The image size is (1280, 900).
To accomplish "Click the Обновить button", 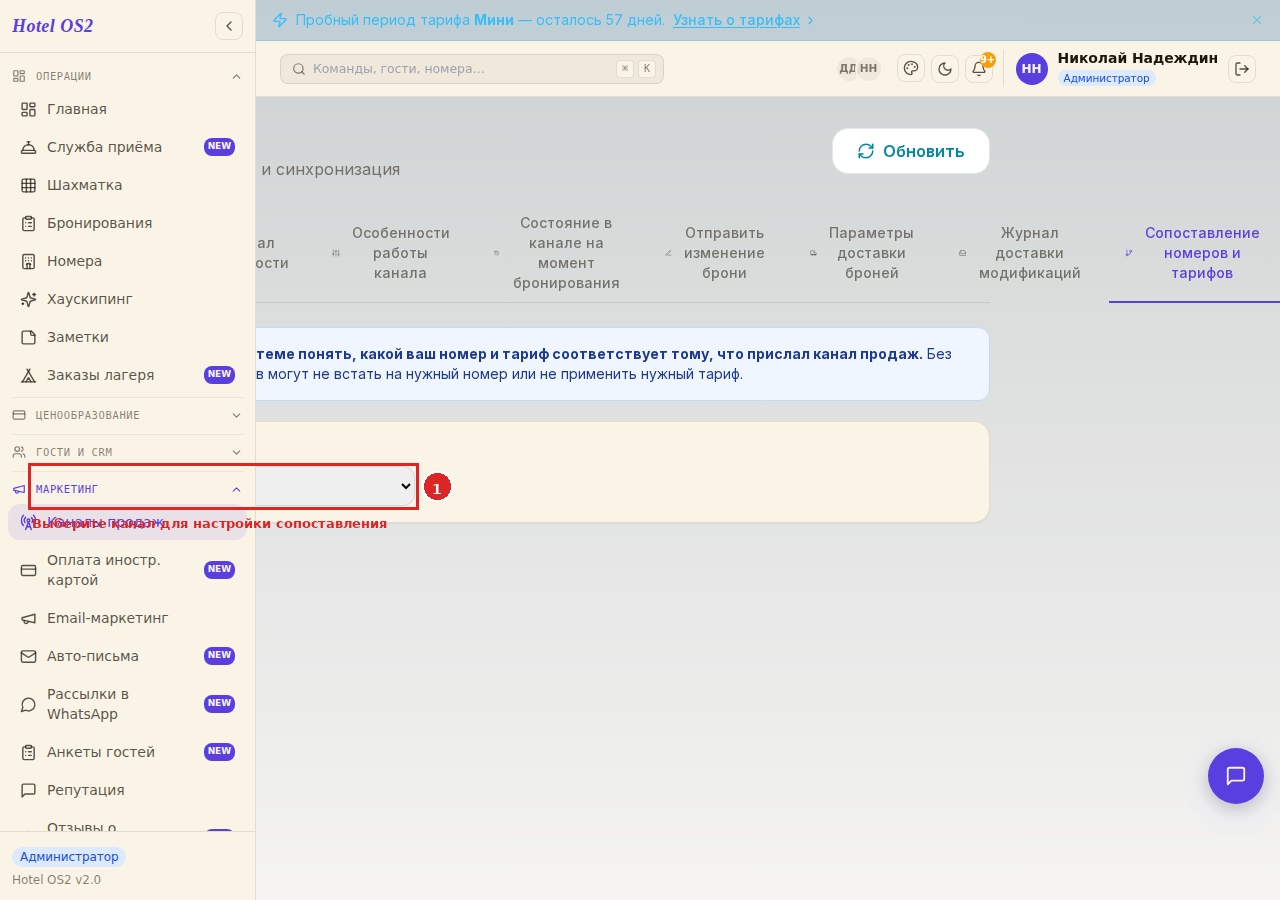I will coord(911,151).
